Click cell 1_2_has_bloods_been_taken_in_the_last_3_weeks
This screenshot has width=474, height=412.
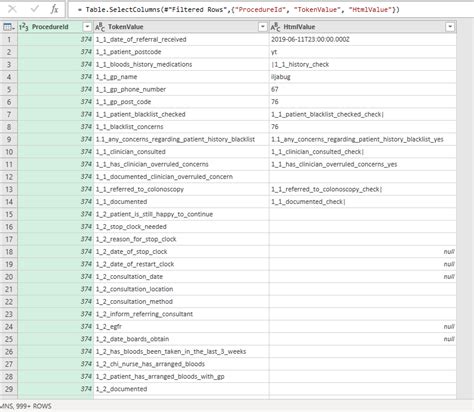181,351
